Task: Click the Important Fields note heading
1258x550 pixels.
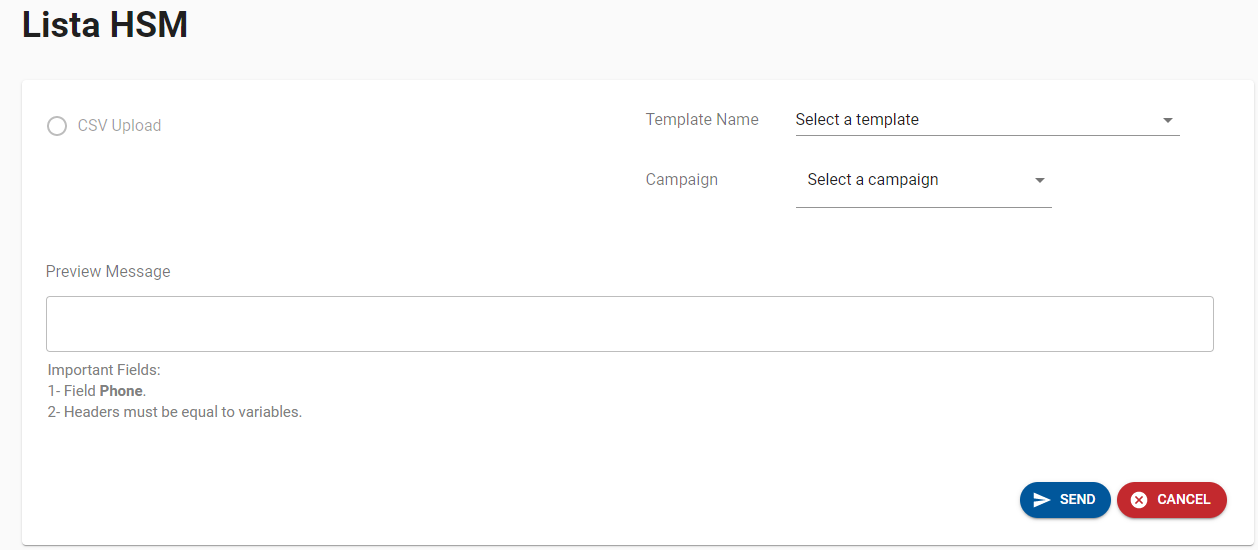Action: 104,370
